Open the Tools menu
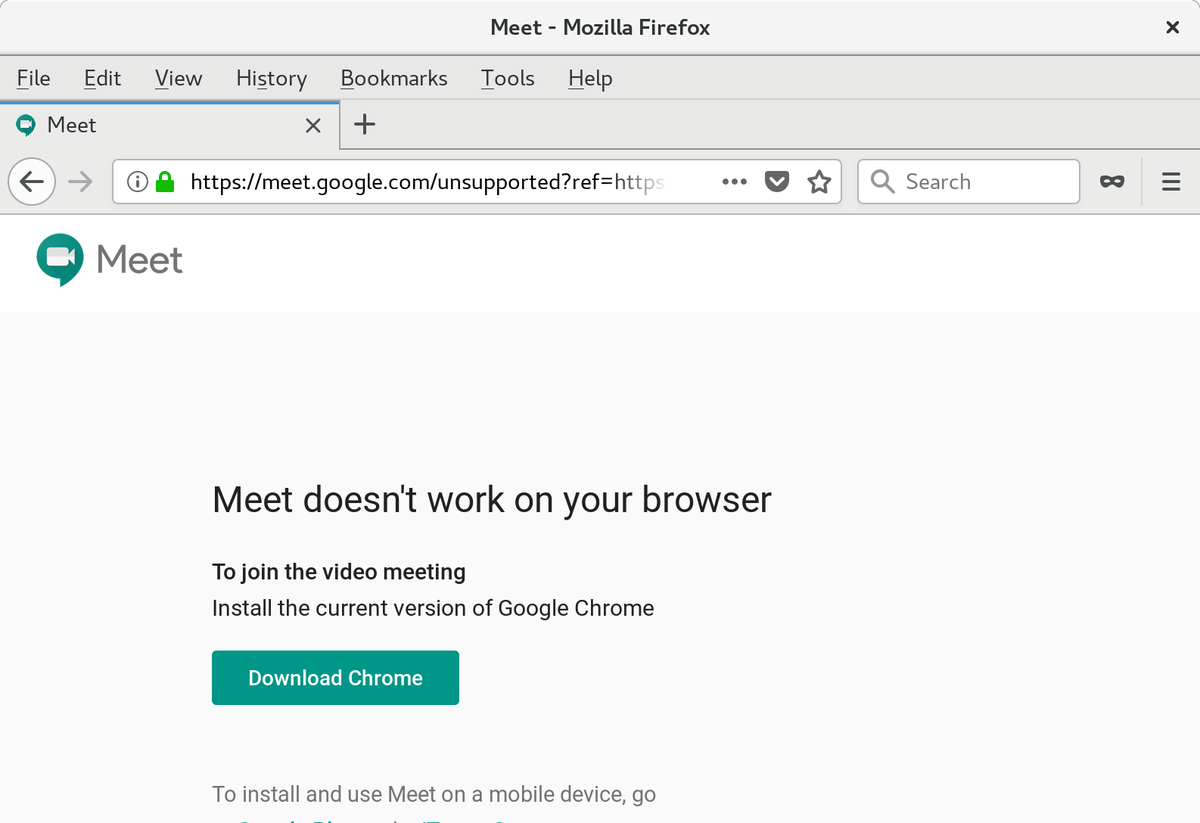Screen dimensions: 1200x823 tap(507, 78)
